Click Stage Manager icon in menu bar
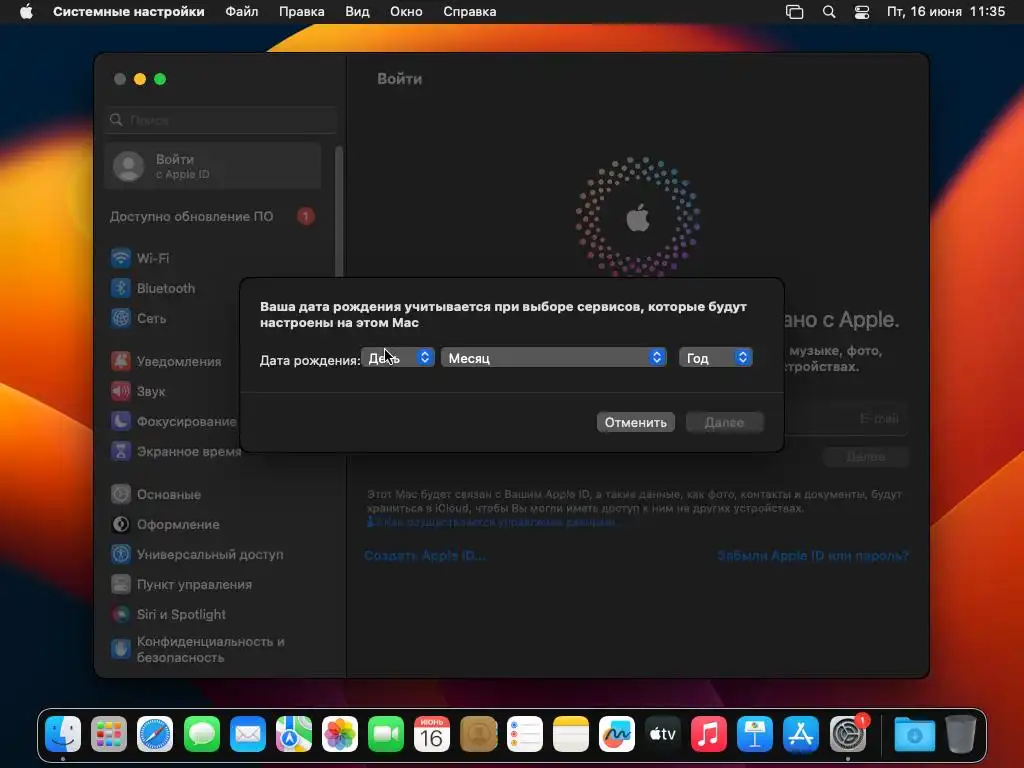Image resolution: width=1024 pixels, height=768 pixels. point(795,12)
